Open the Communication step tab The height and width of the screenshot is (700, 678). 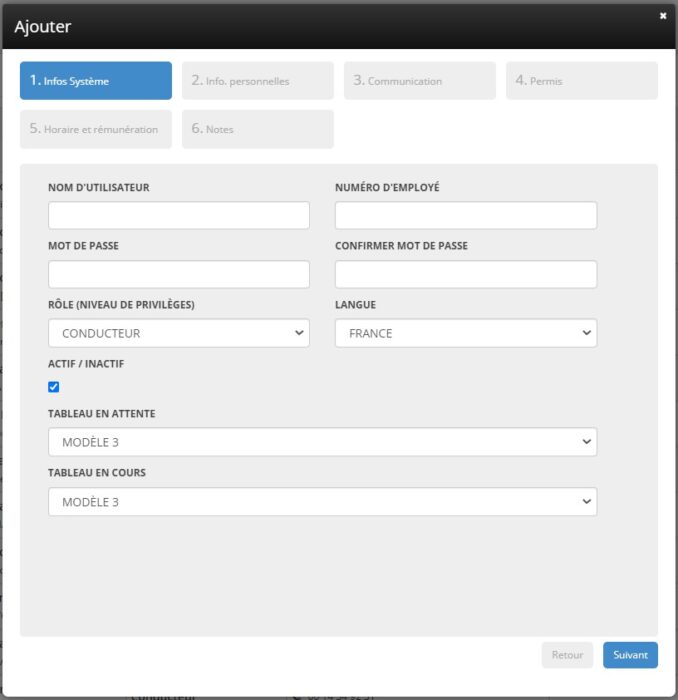[419, 81]
